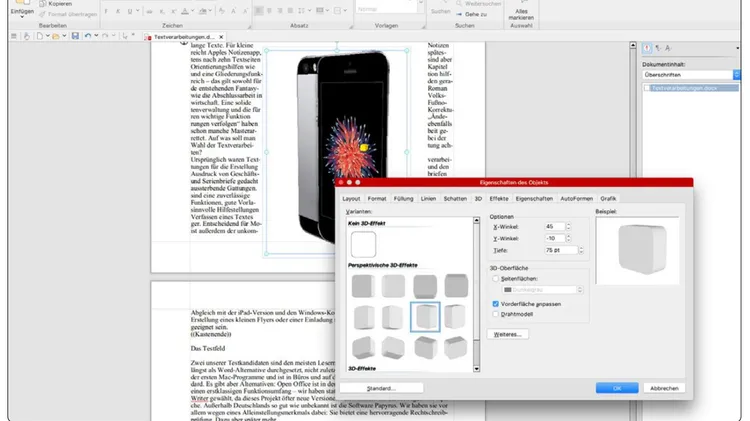Viewport: 750px width, 421px height.
Task: Click the red navigator icon in sidebar
Action: (x=647, y=48)
